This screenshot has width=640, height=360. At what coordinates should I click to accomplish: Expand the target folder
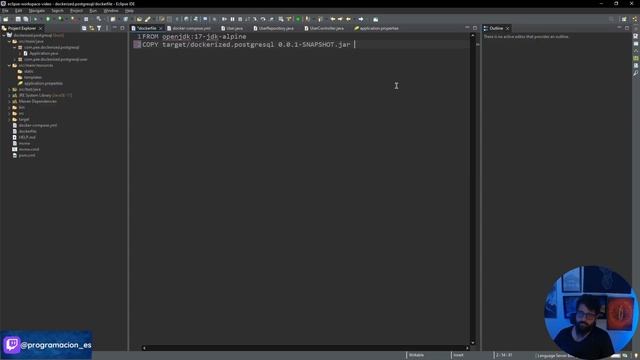(9, 119)
